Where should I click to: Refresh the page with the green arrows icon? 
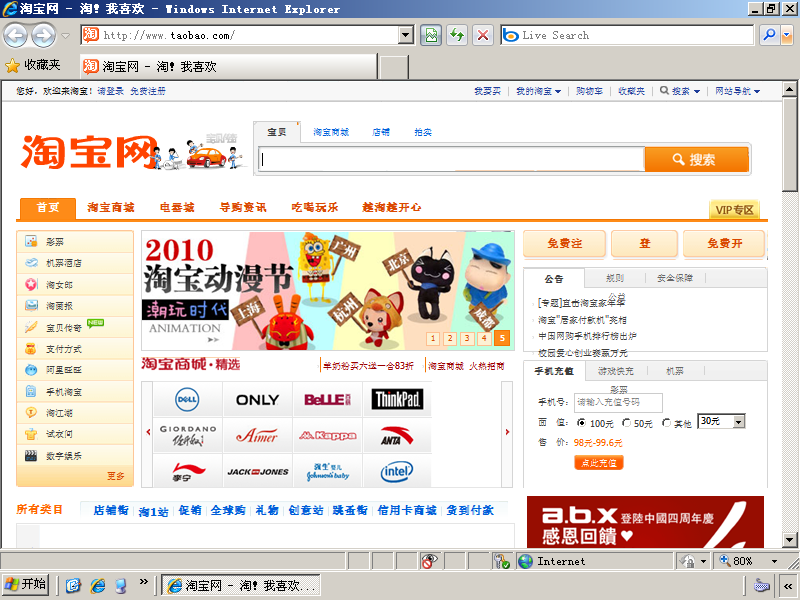[457, 35]
